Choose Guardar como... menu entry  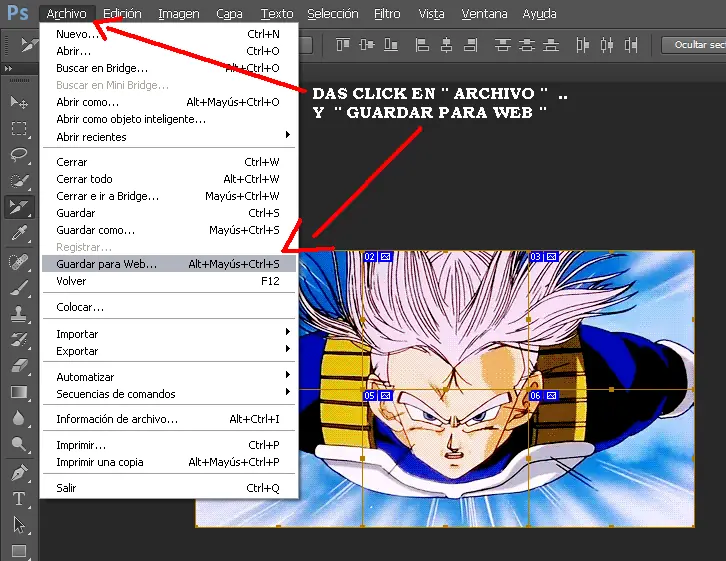(169, 230)
